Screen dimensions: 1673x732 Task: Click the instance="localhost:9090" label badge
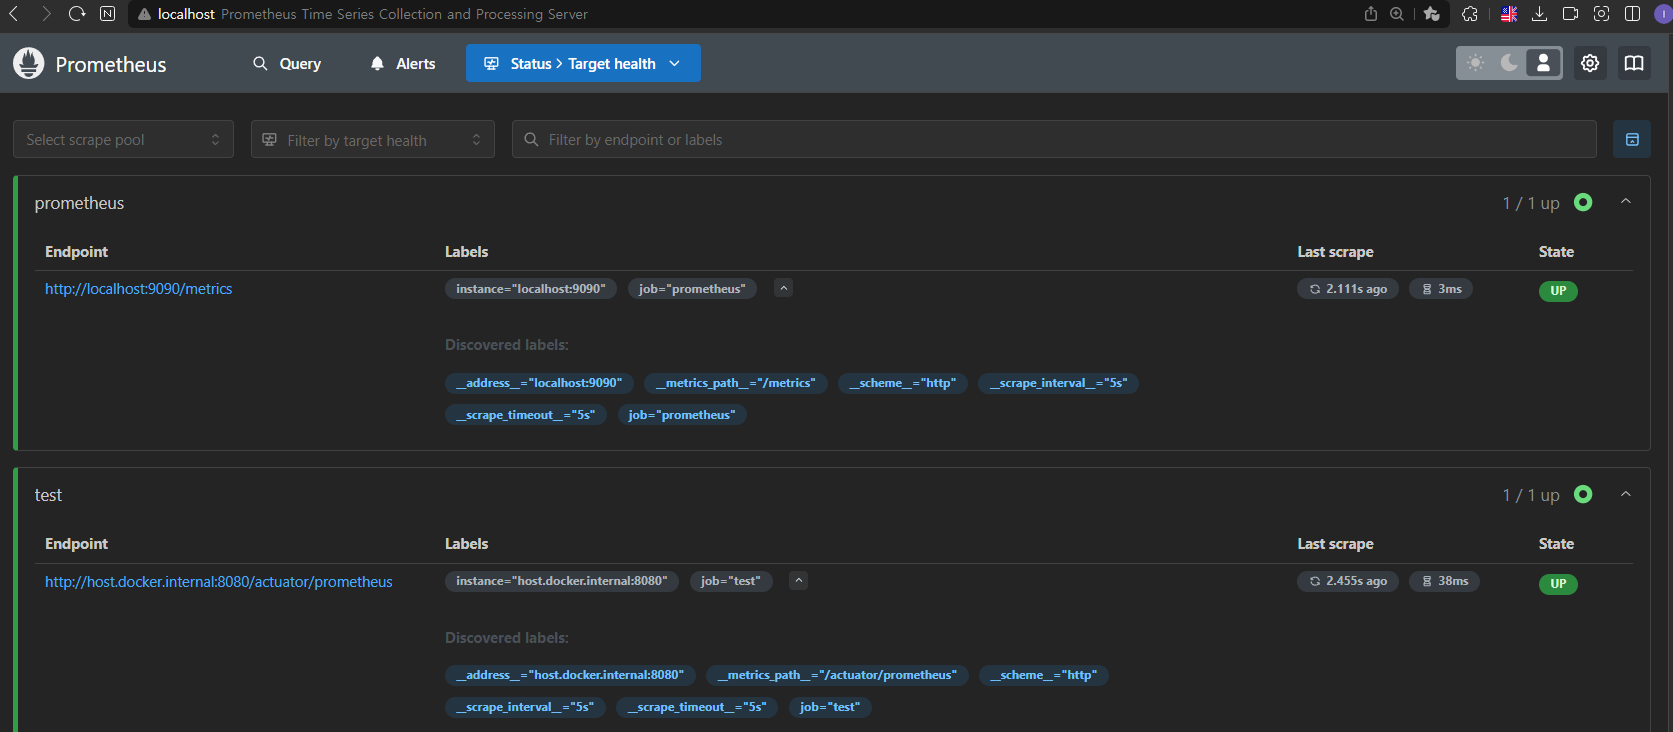[x=531, y=289]
